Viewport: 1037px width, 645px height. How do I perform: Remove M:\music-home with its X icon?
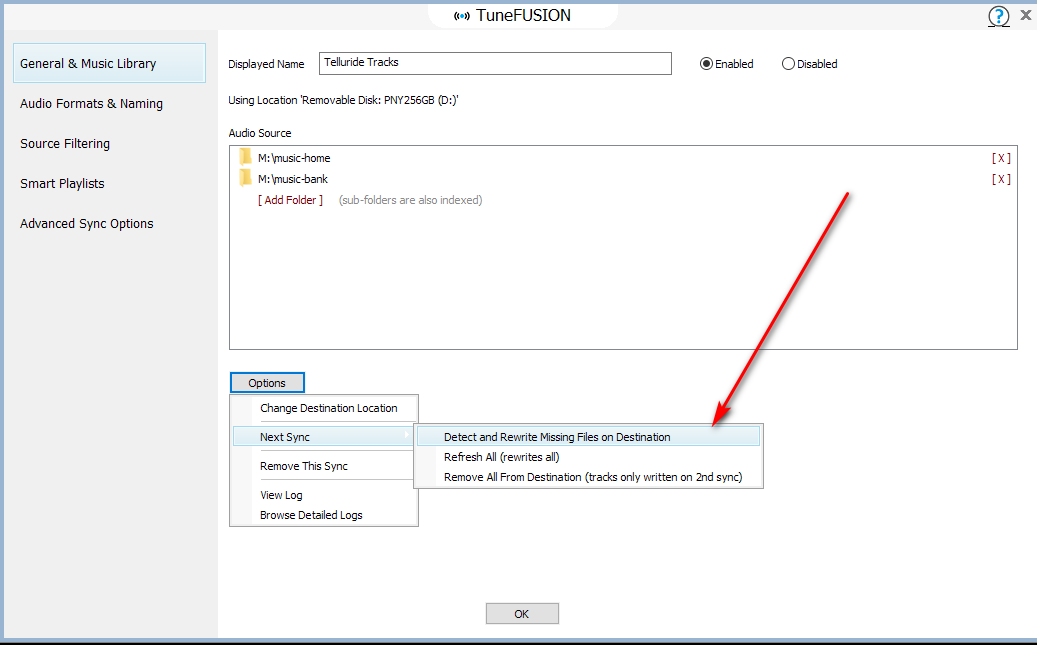1001,158
